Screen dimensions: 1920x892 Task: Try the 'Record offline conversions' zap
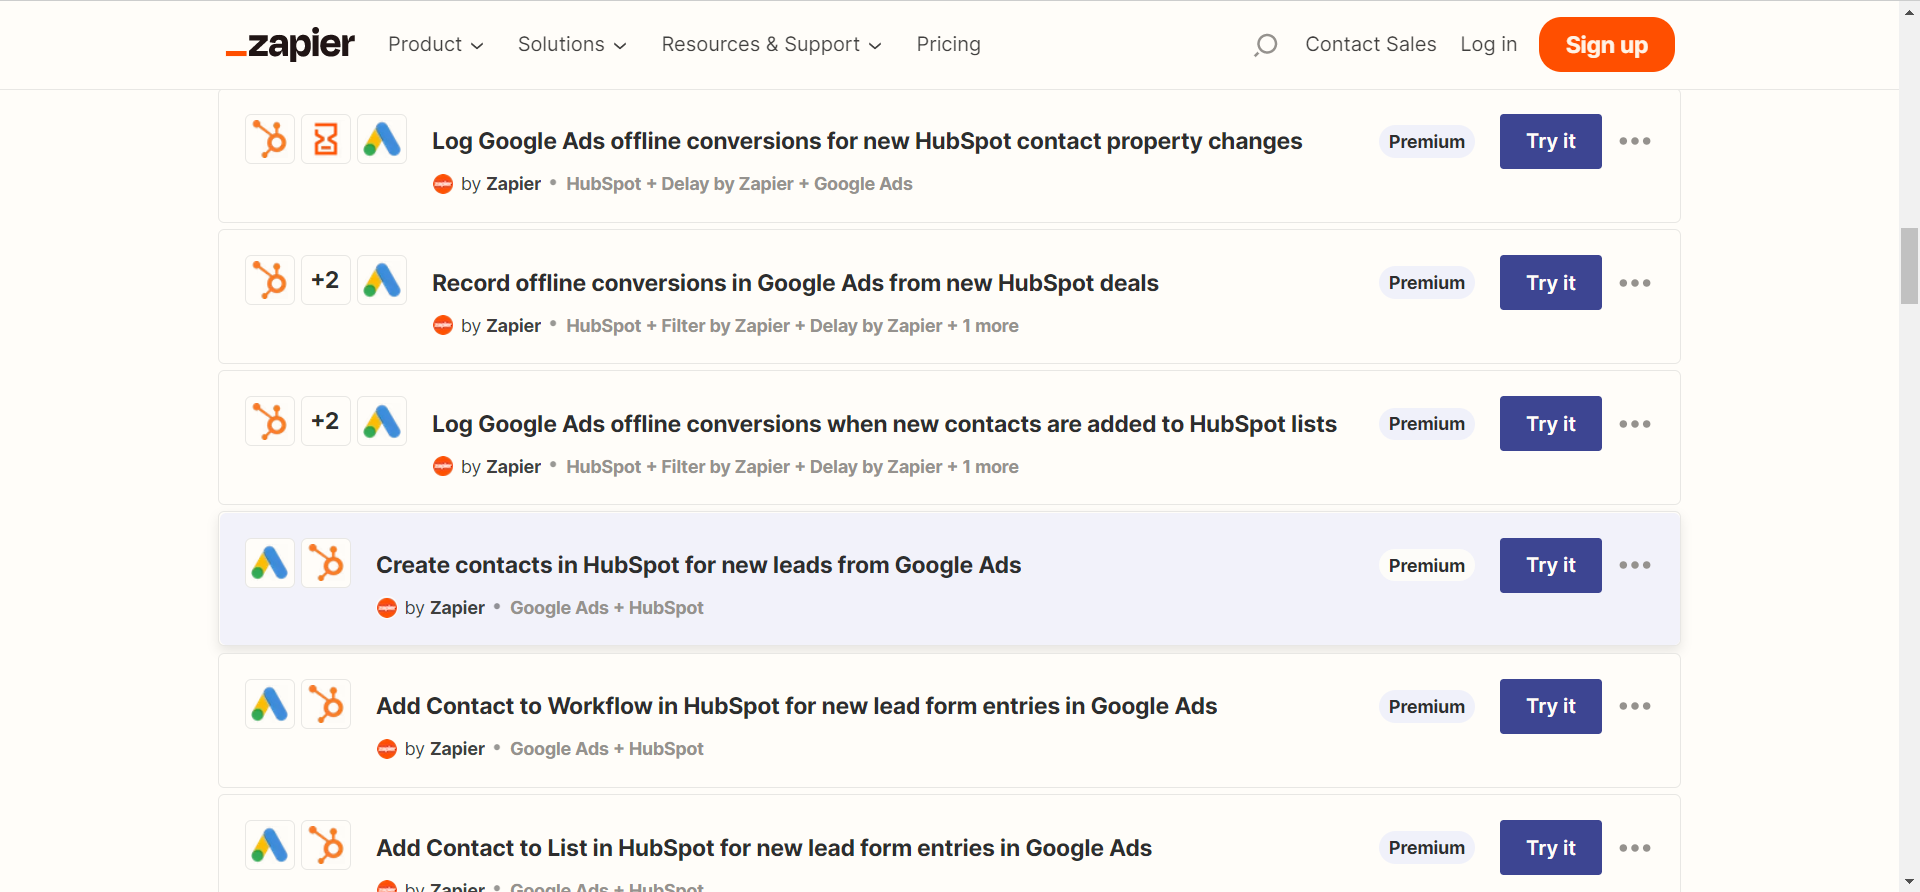coord(1551,282)
